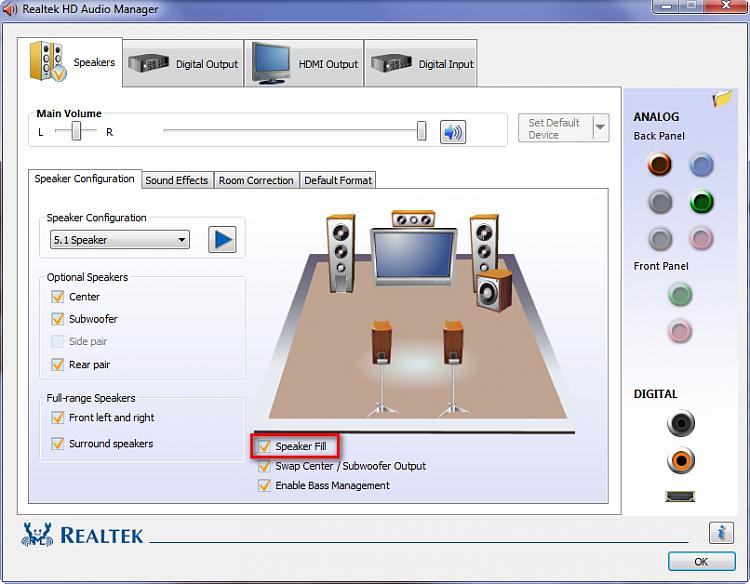Play the speaker configuration test

[x=222, y=240]
